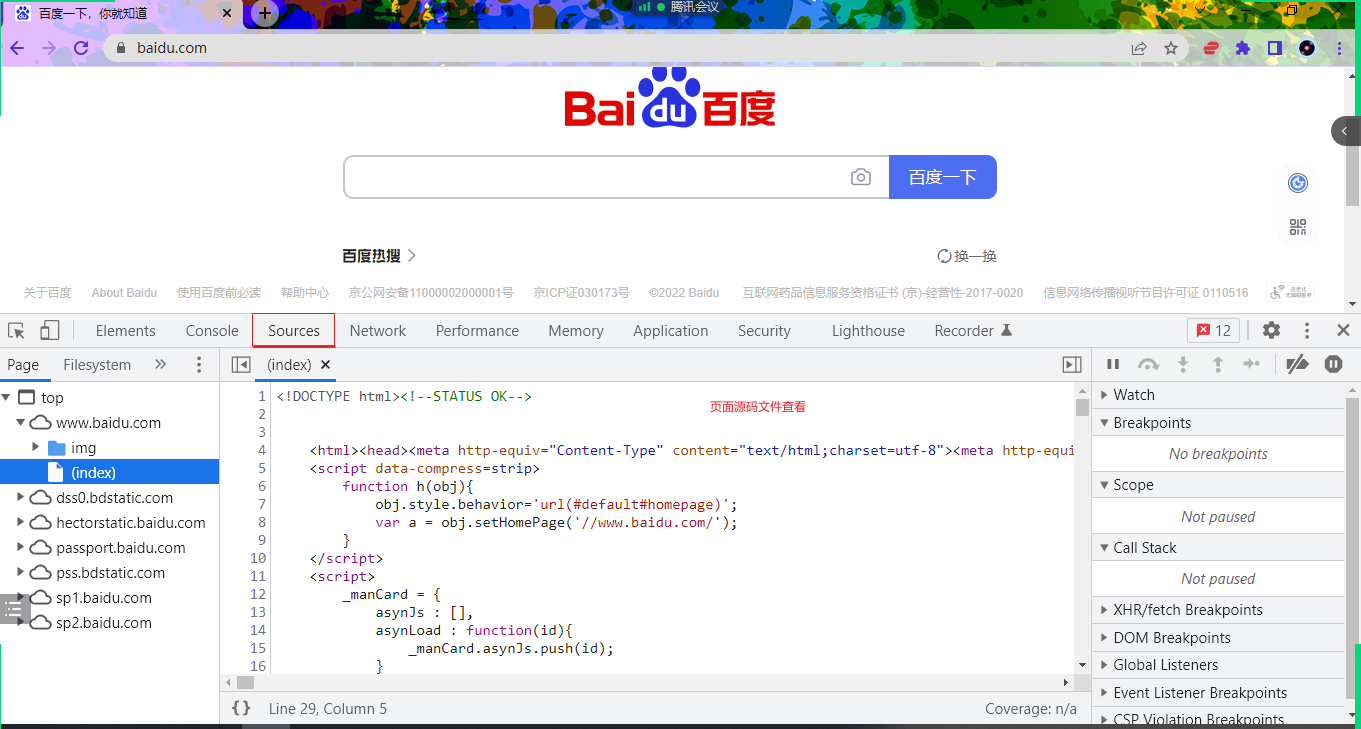This screenshot has width=1361, height=729.
Task: Toggle deactivate breakpoints icon
Action: coord(1297,365)
